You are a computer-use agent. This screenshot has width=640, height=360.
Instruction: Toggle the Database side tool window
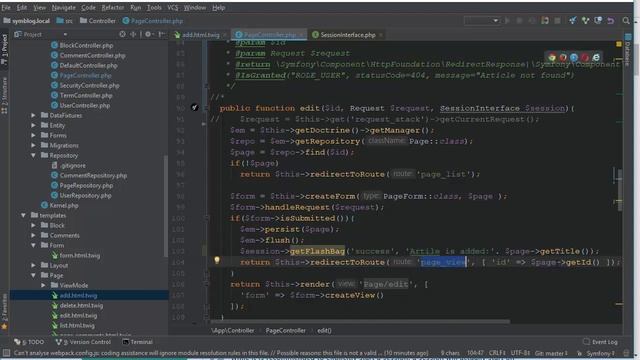(x=628, y=51)
